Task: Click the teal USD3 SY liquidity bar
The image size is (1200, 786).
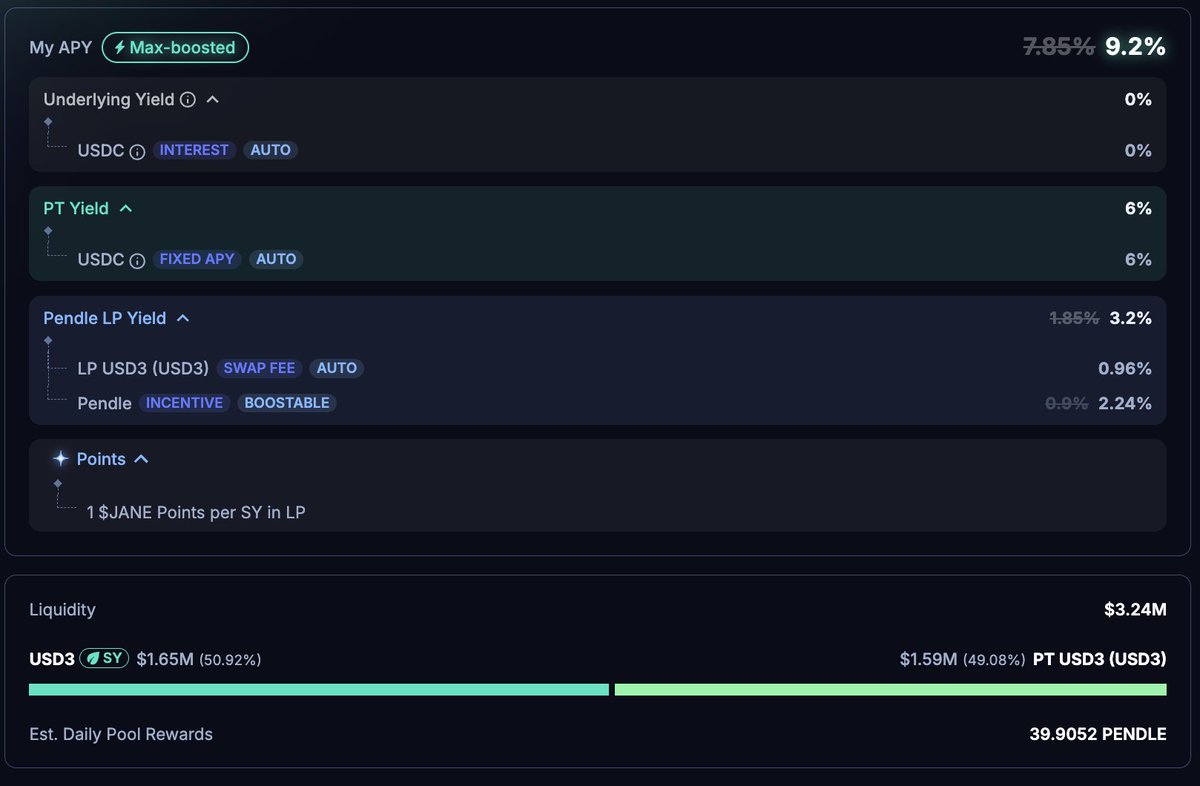Action: pos(319,690)
